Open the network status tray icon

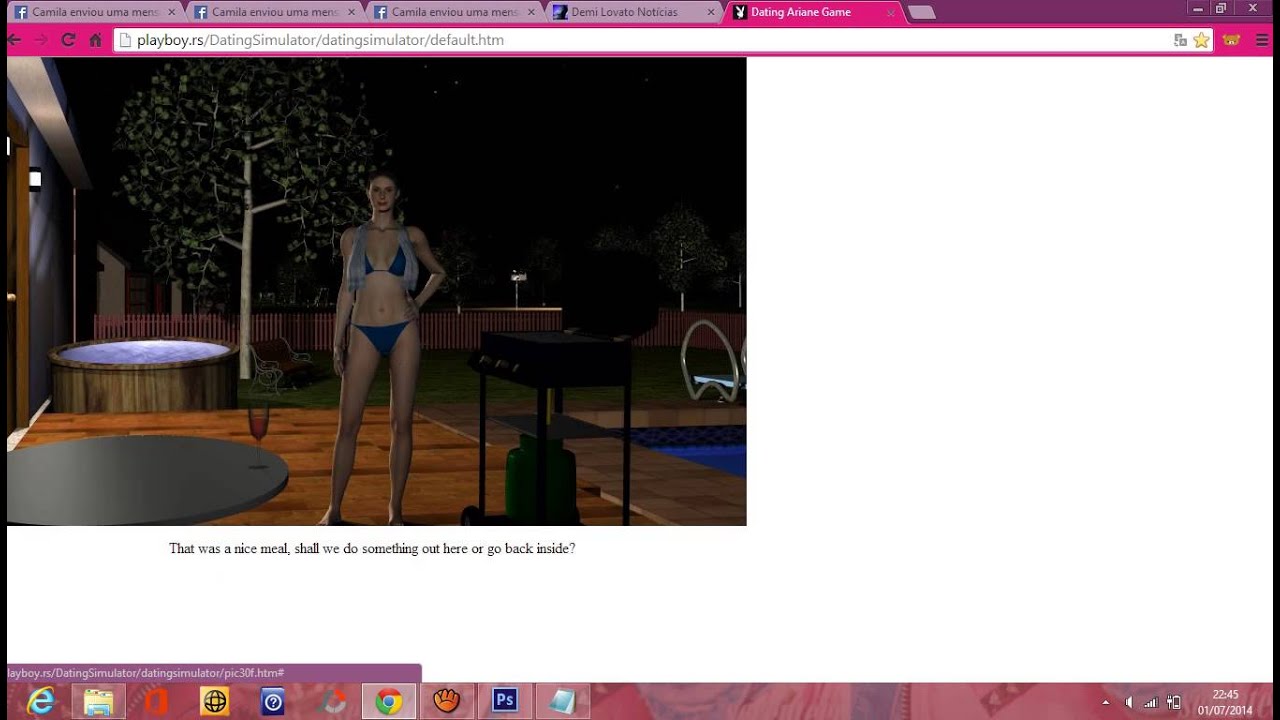coord(1151,703)
